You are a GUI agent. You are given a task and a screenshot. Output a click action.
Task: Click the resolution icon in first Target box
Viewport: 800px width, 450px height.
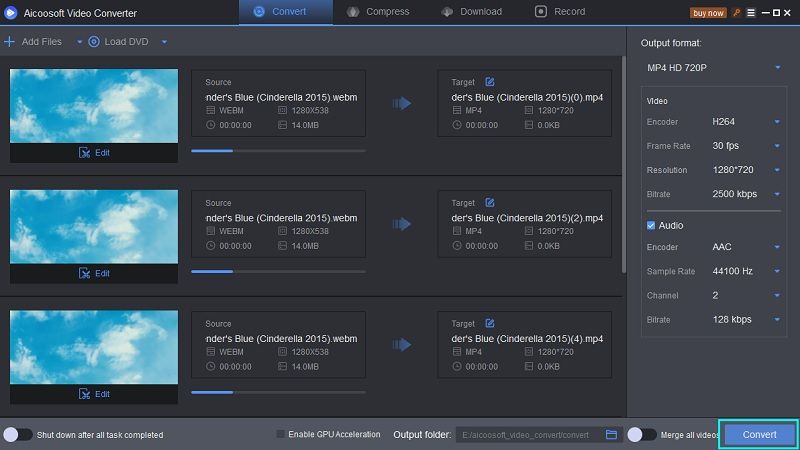tap(529, 110)
